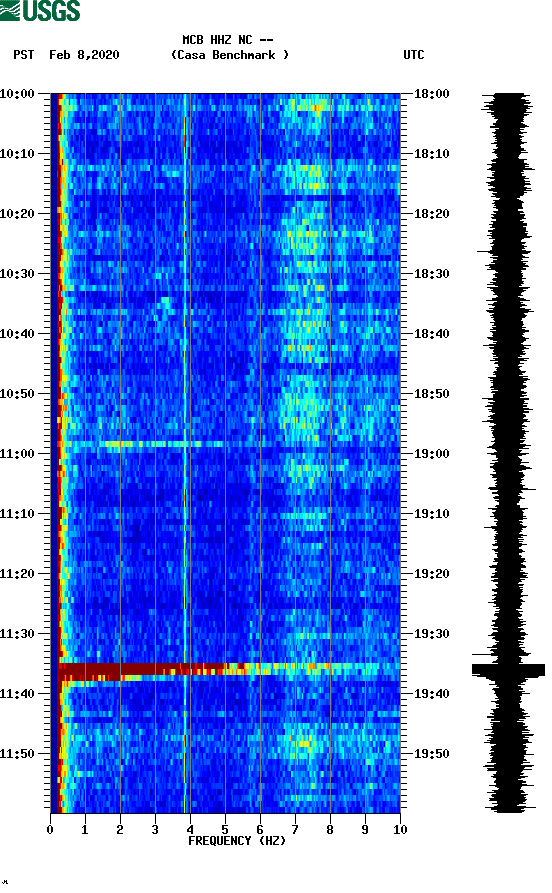Image resolution: width=552 pixels, height=893 pixels.
Task: Click the '18:40' UTC time label
Action: (432, 334)
